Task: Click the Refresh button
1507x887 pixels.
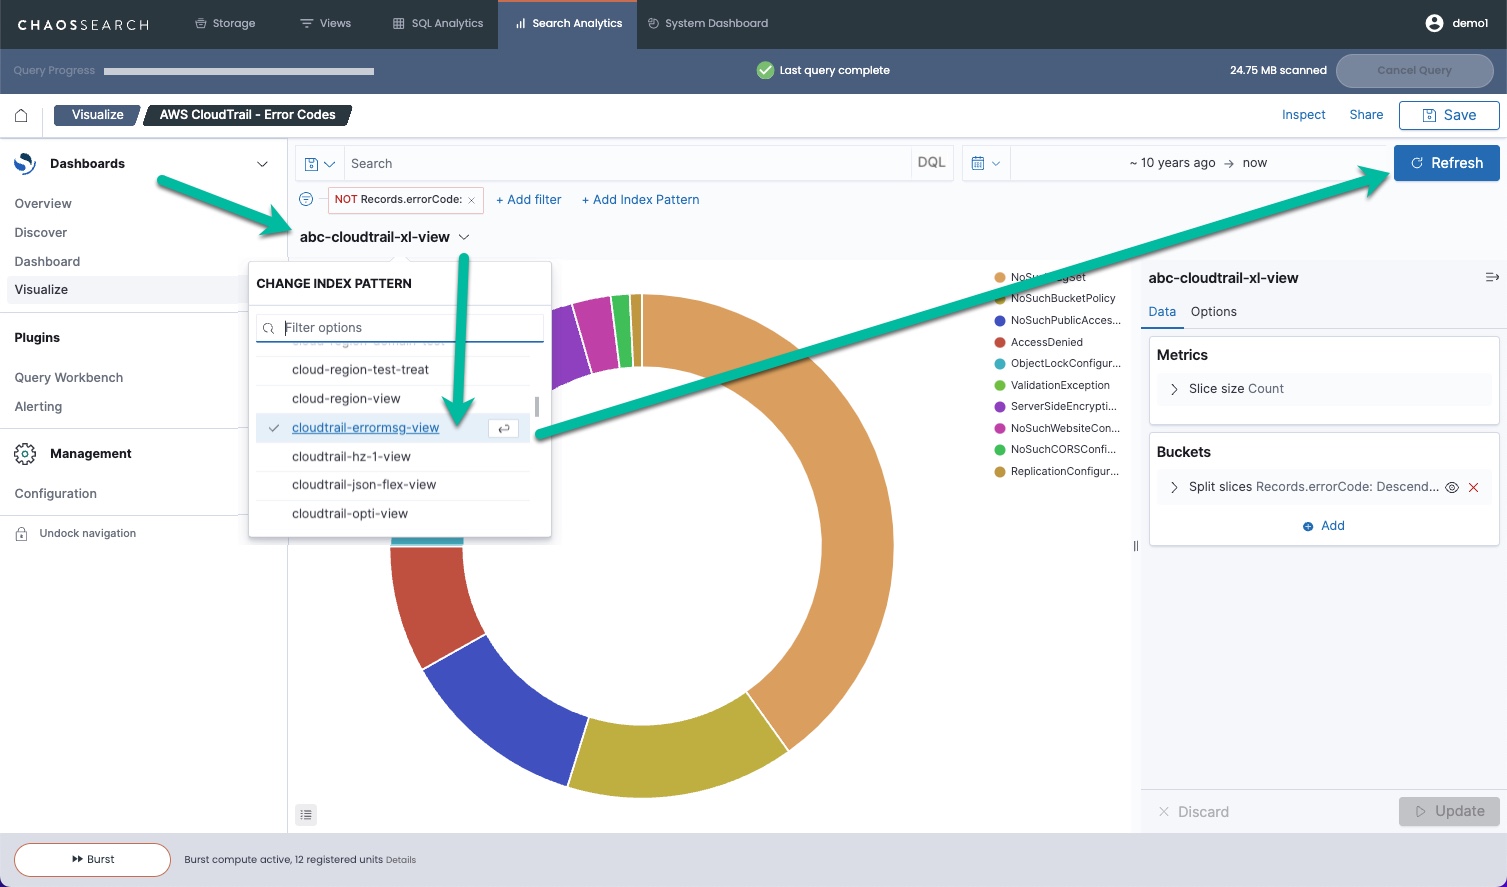Action: (1446, 163)
